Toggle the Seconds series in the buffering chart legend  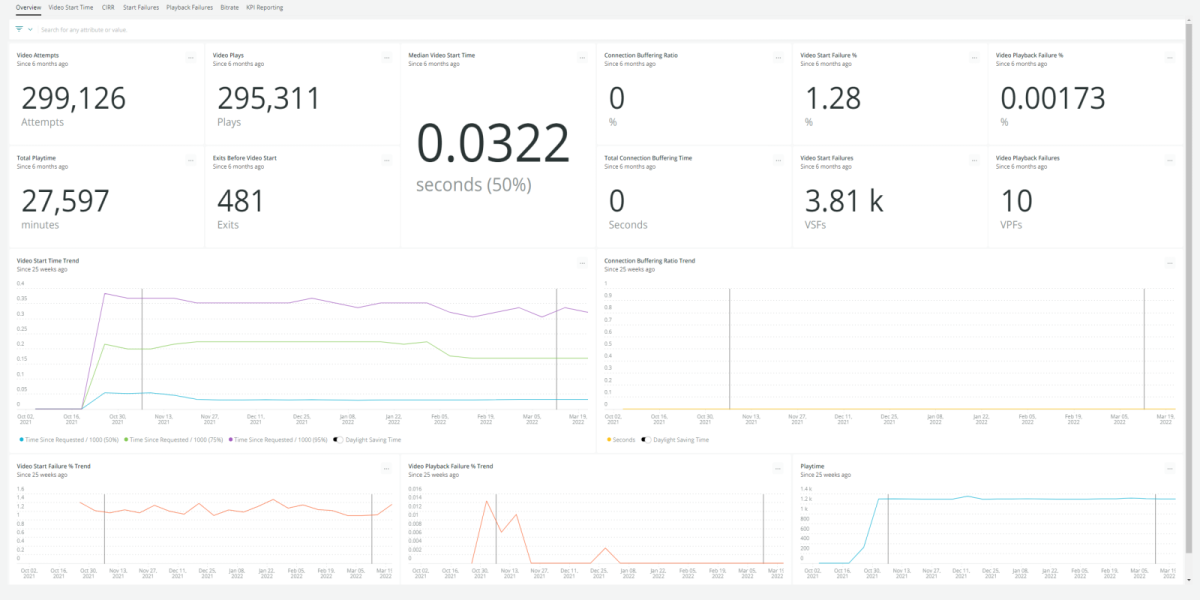pyautogui.click(x=622, y=439)
